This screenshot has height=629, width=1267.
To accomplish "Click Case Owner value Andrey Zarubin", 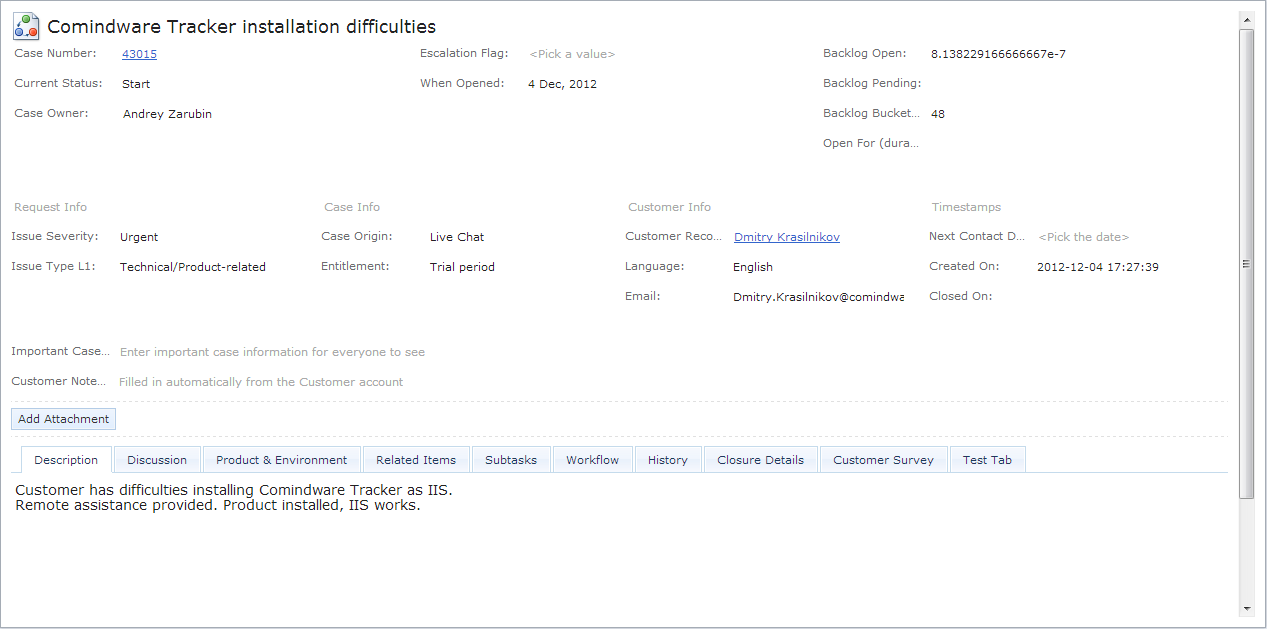I will [167, 114].
